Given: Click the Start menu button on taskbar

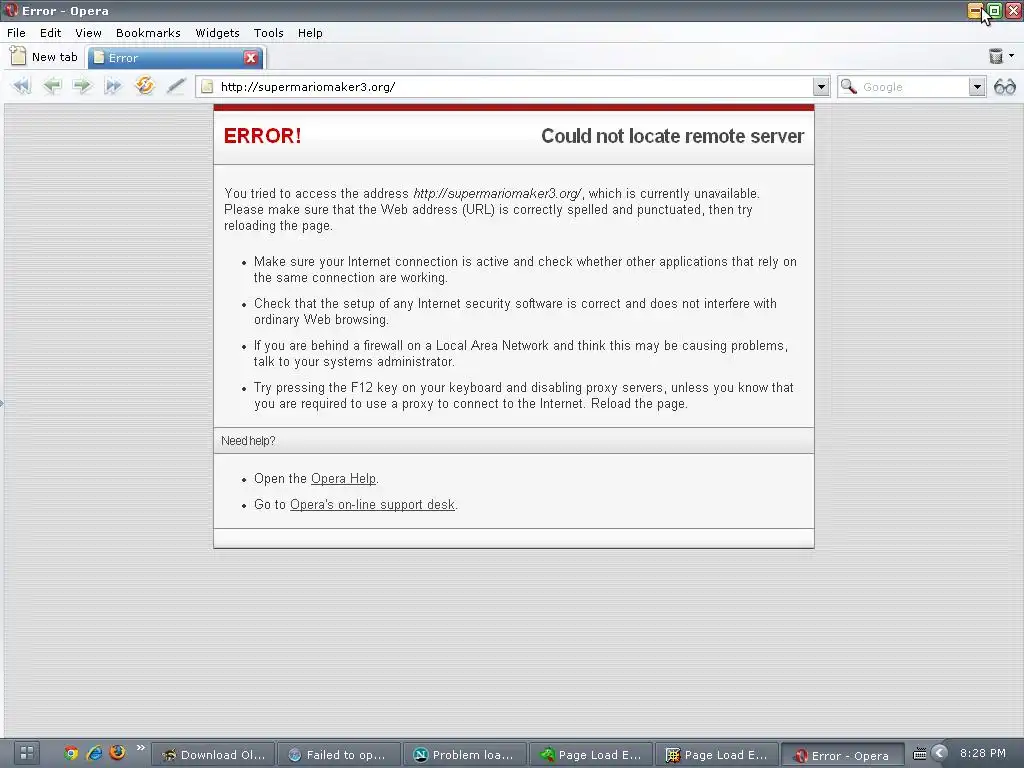Looking at the screenshot, I should click(x=27, y=754).
